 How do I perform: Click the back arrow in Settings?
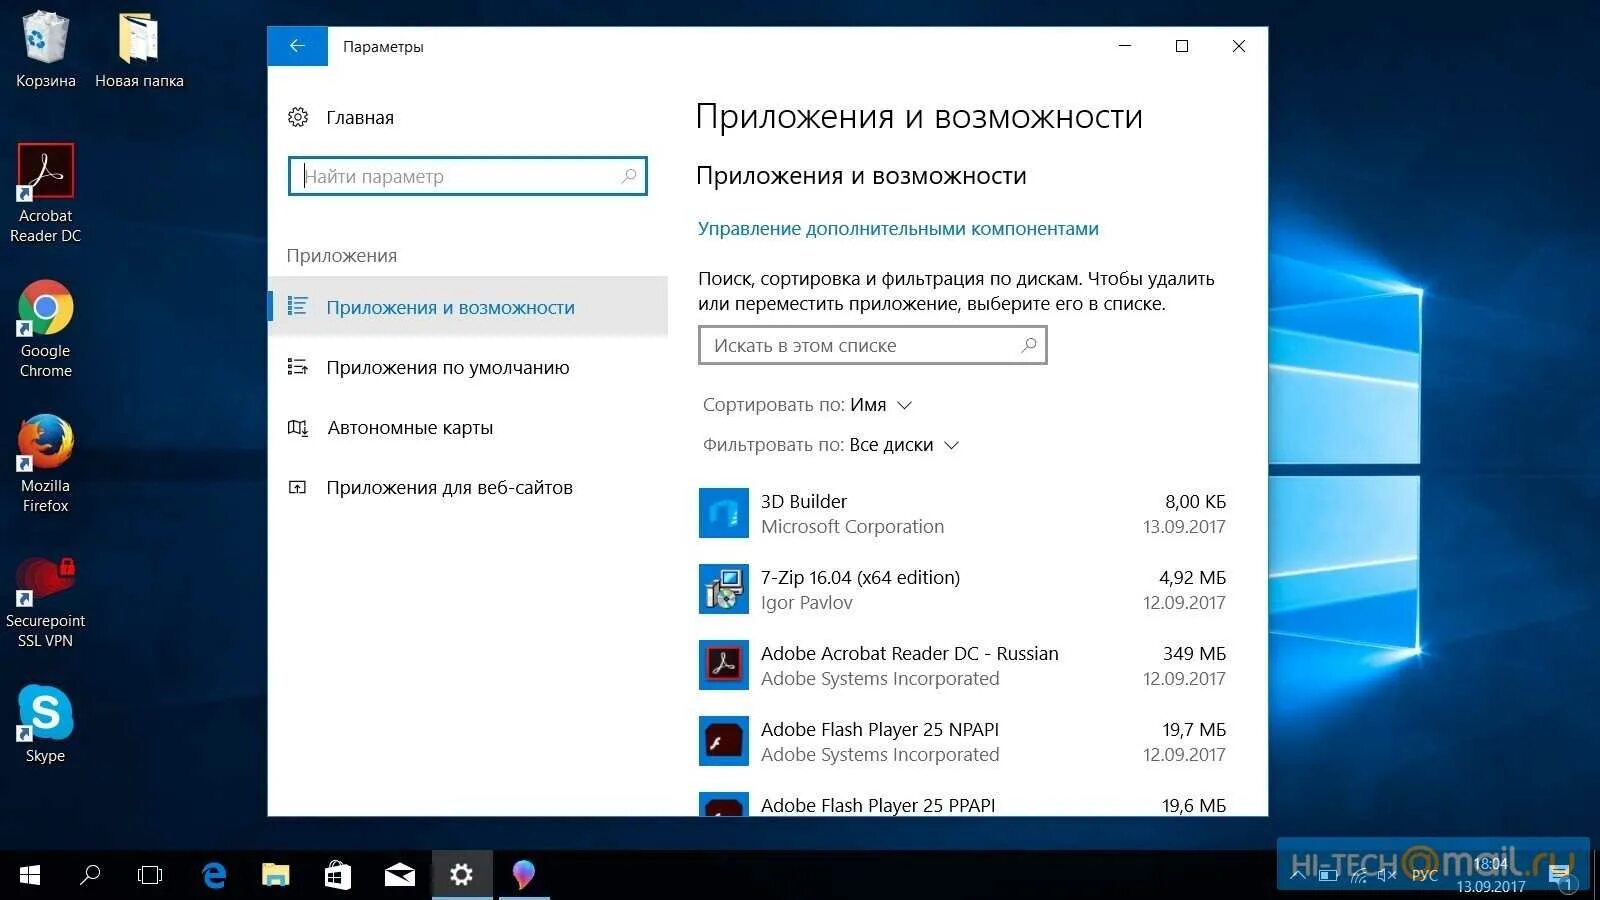coord(297,46)
